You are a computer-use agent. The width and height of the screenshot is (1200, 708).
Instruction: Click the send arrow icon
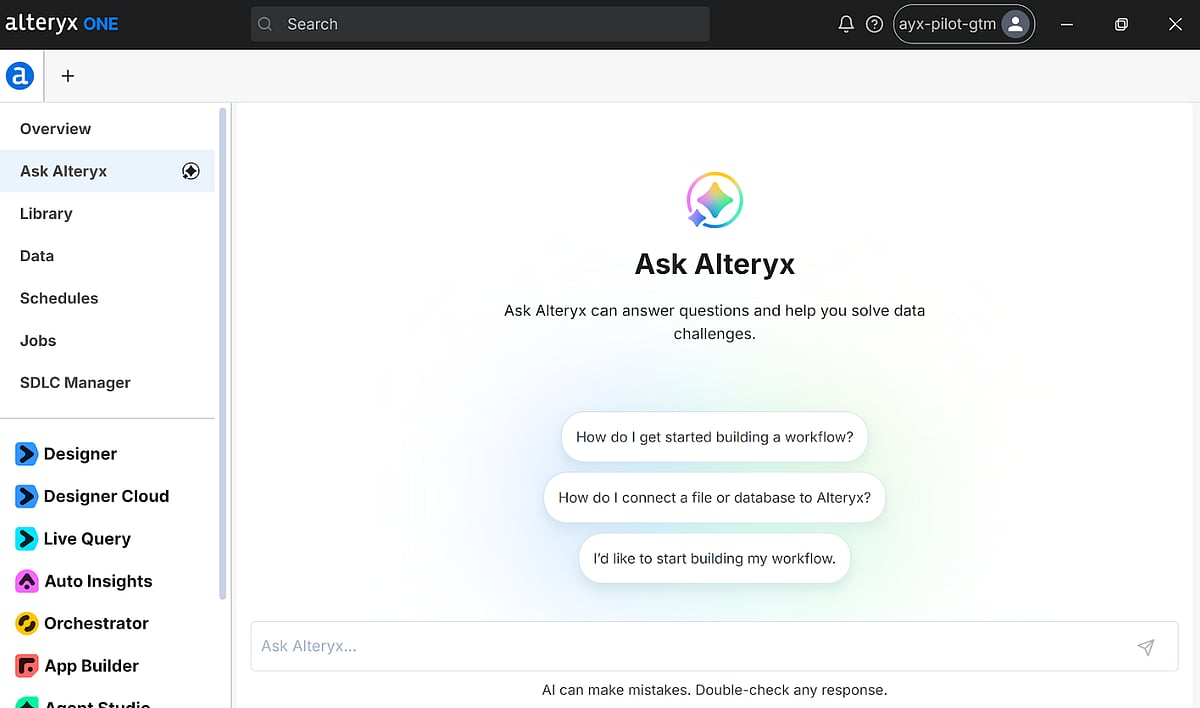coord(1146,646)
